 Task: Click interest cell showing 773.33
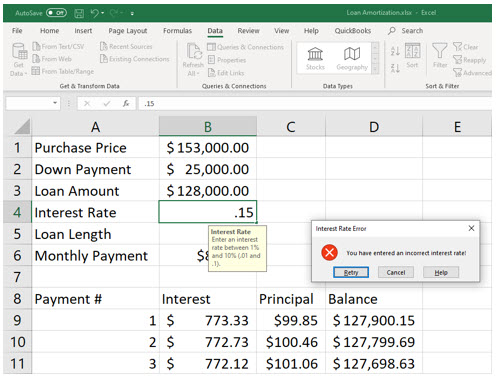point(208,320)
